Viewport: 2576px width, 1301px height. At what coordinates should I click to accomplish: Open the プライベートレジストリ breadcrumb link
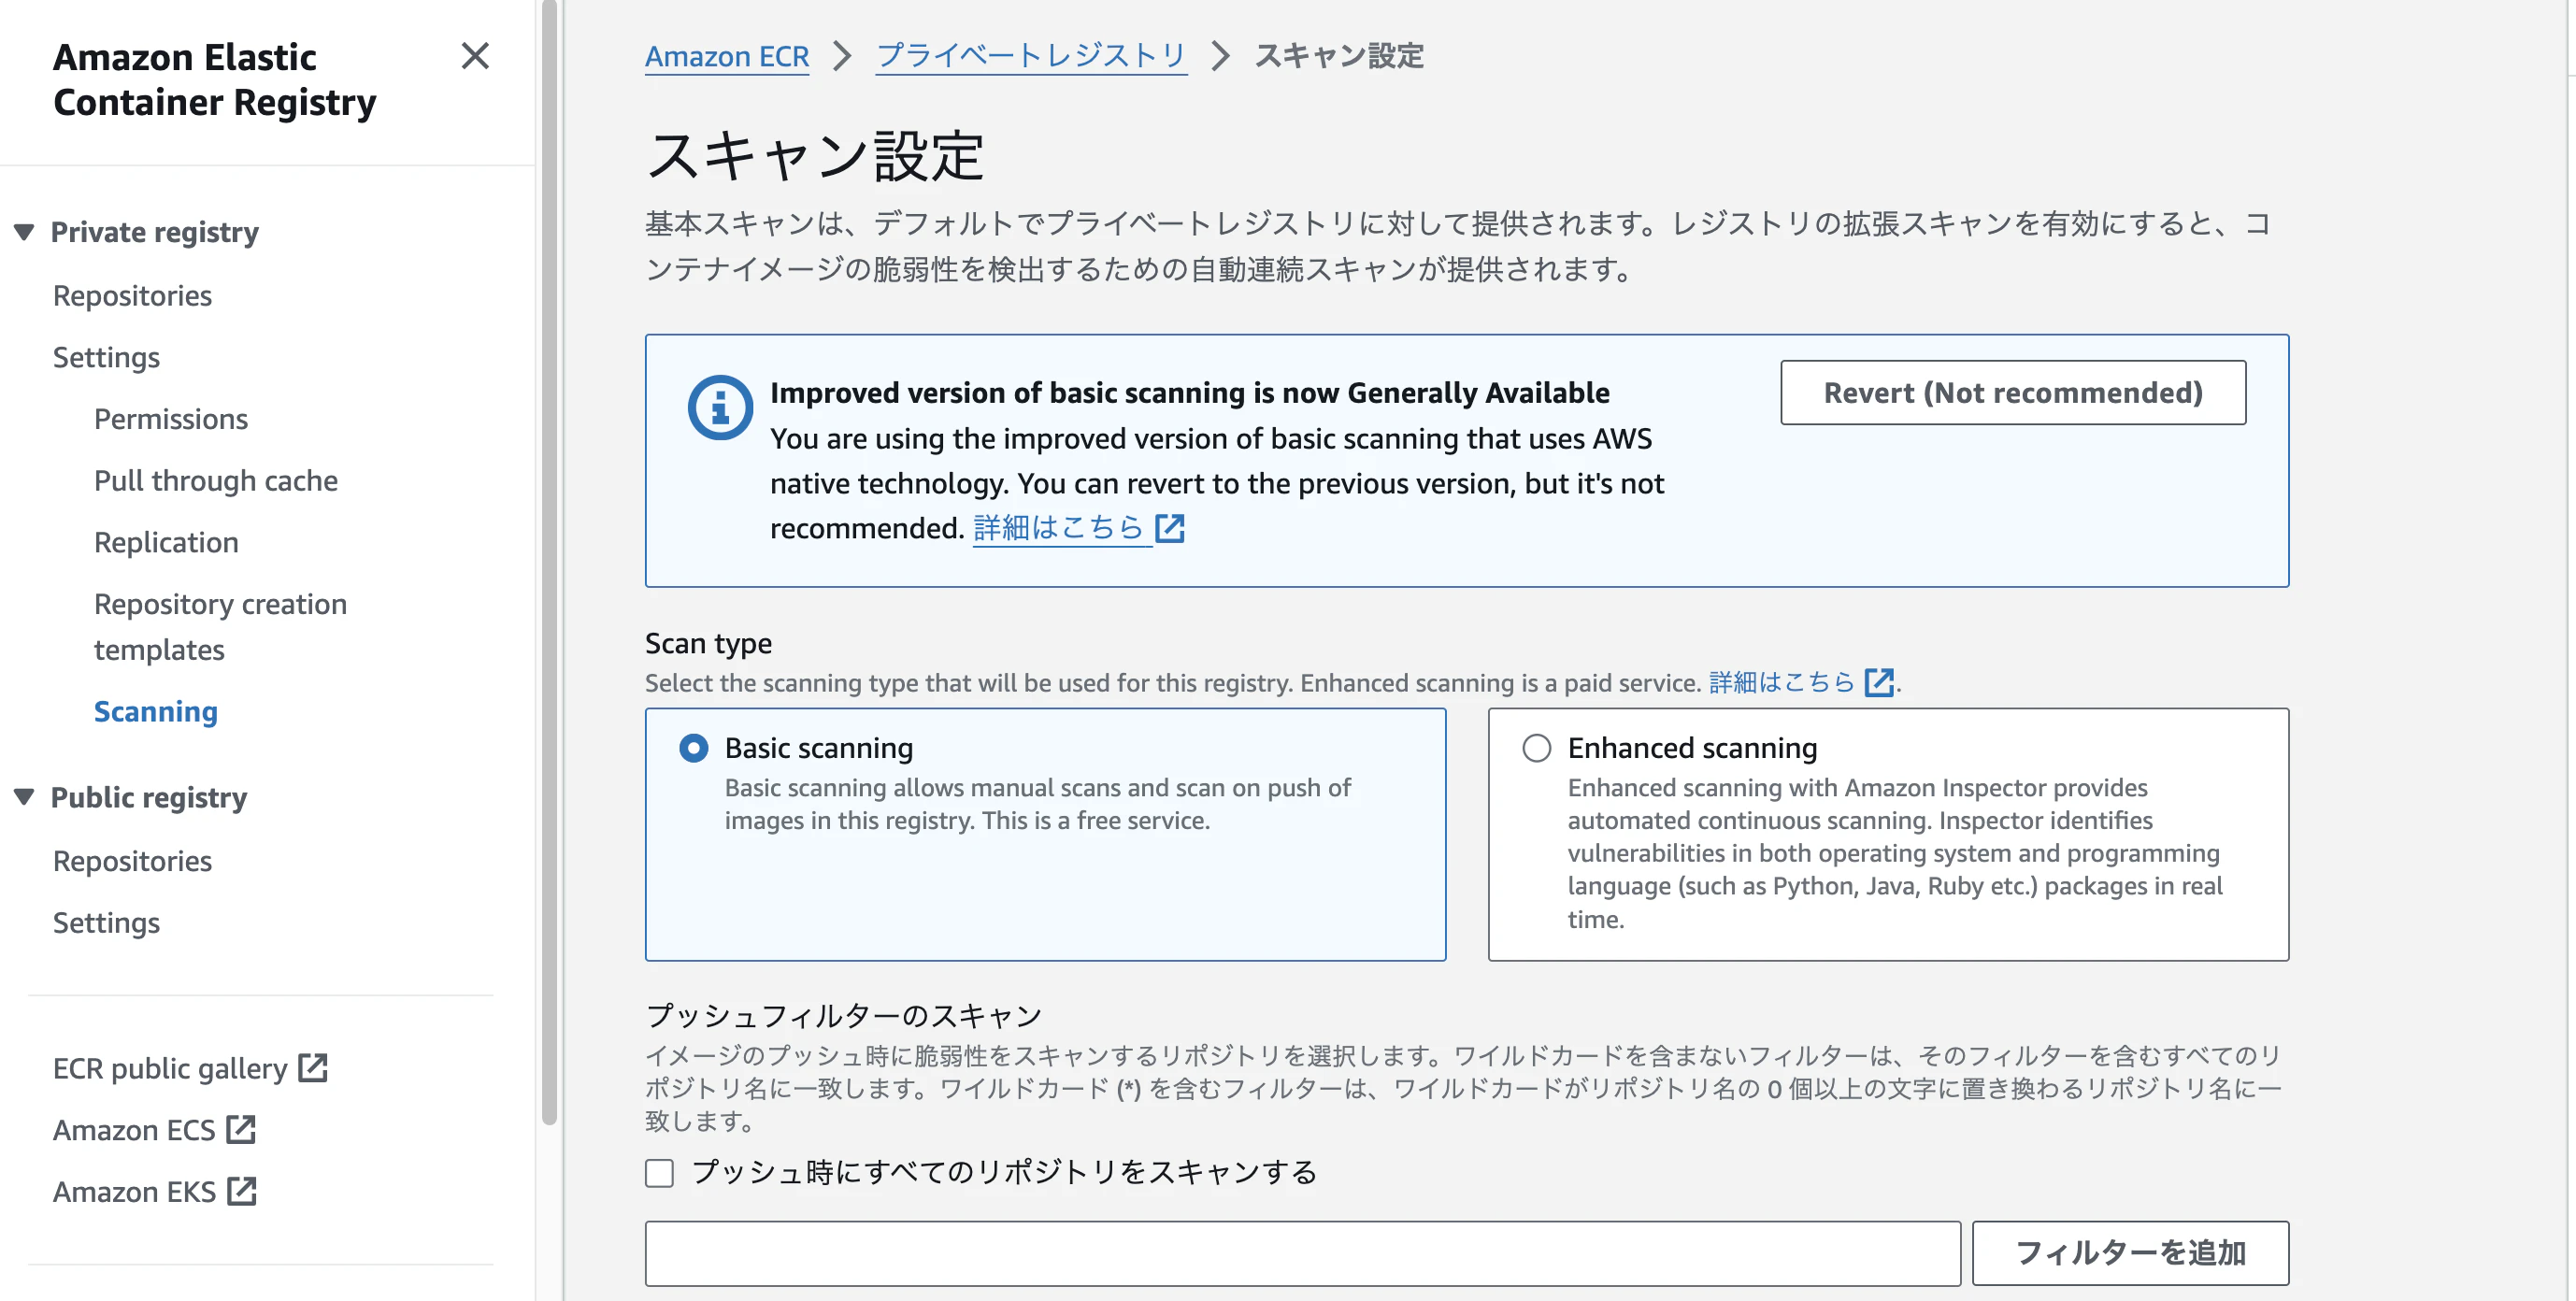tap(1031, 56)
